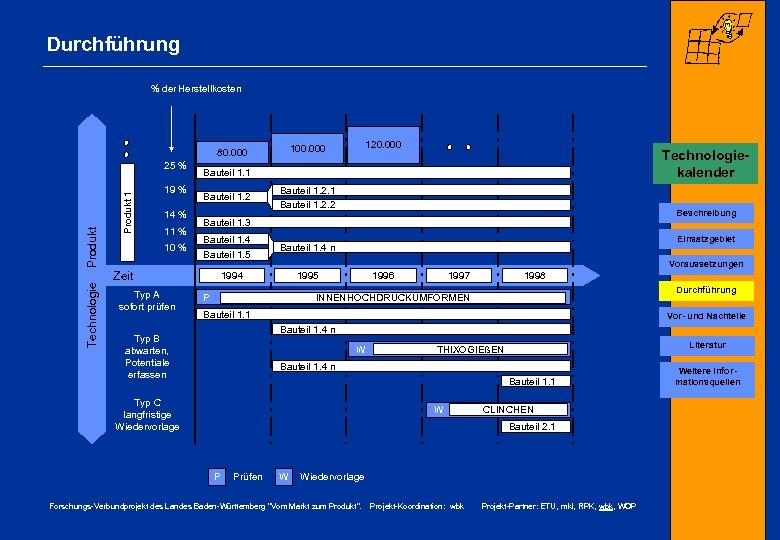The height and width of the screenshot is (540, 780).
Task: Click the green Technologiekalender title box
Action: point(705,164)
